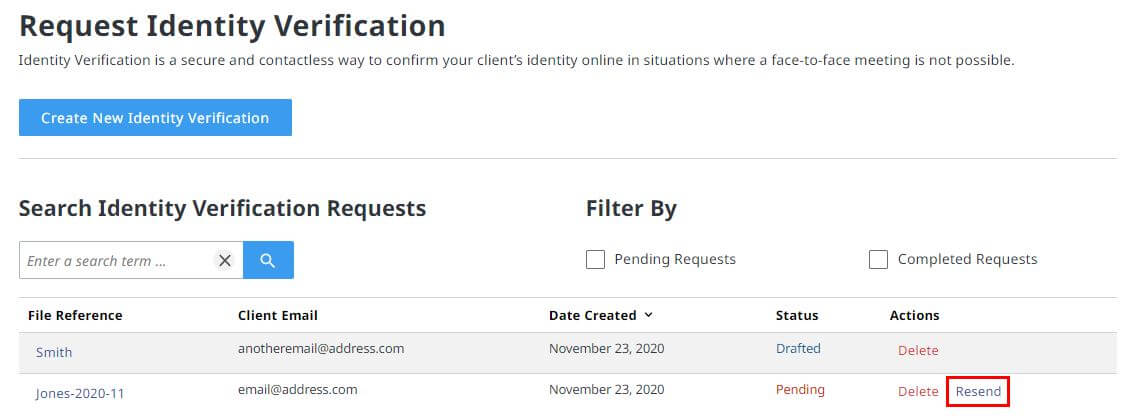Toggle the Pending Requests checkbox
Viewport: 1135px width, 416px height.
coord(595,260)
